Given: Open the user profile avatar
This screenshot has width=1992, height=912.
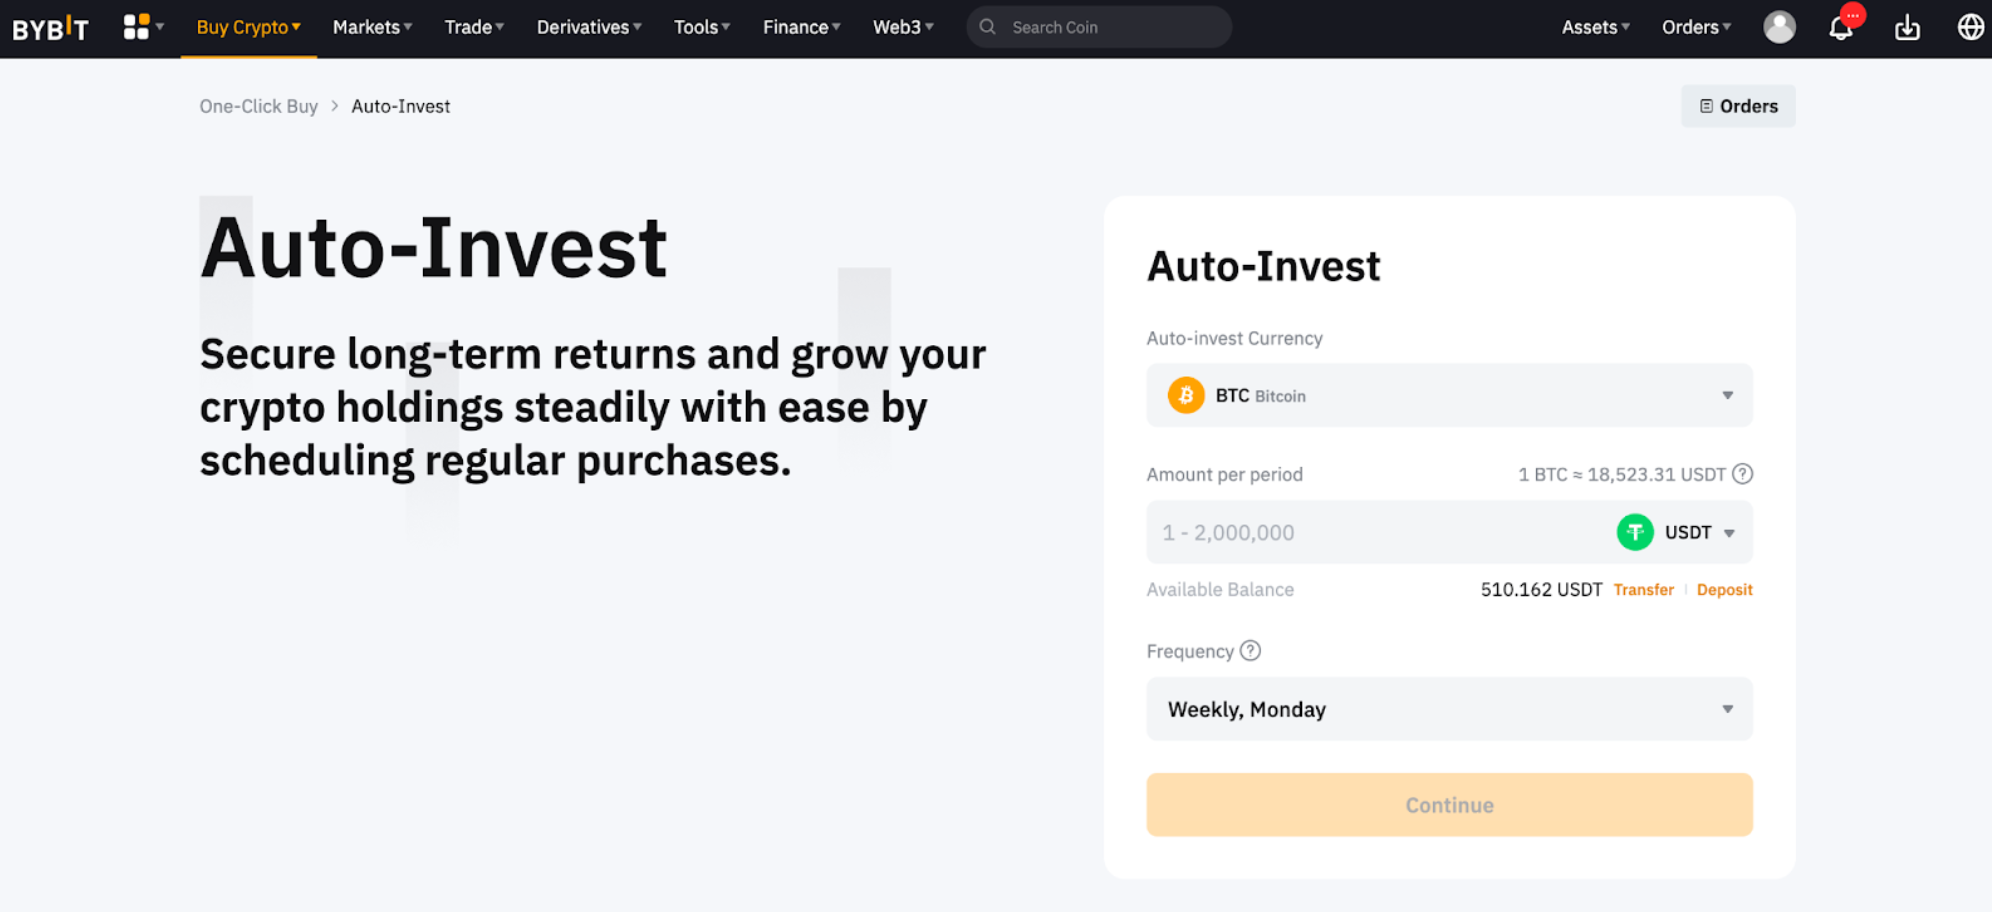Looking at the screenshot, I should [x=1779, y=27].
